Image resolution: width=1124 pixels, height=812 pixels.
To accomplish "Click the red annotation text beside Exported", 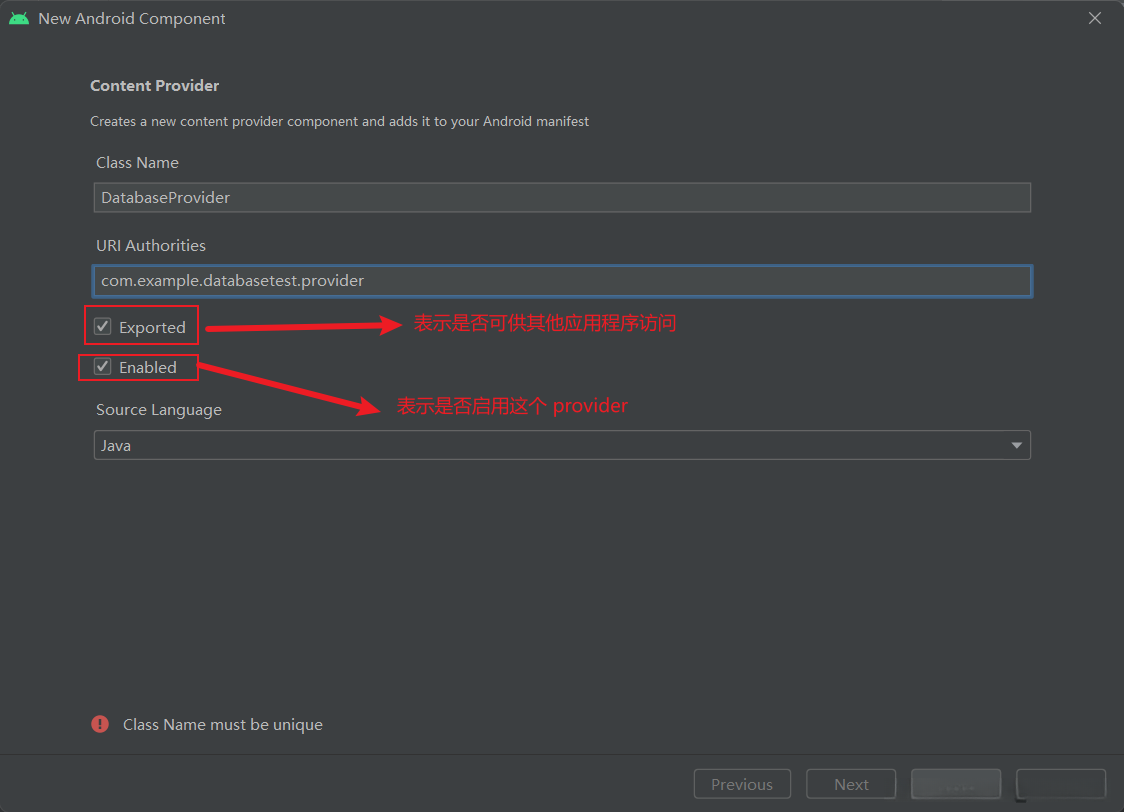I will [545, 323].
